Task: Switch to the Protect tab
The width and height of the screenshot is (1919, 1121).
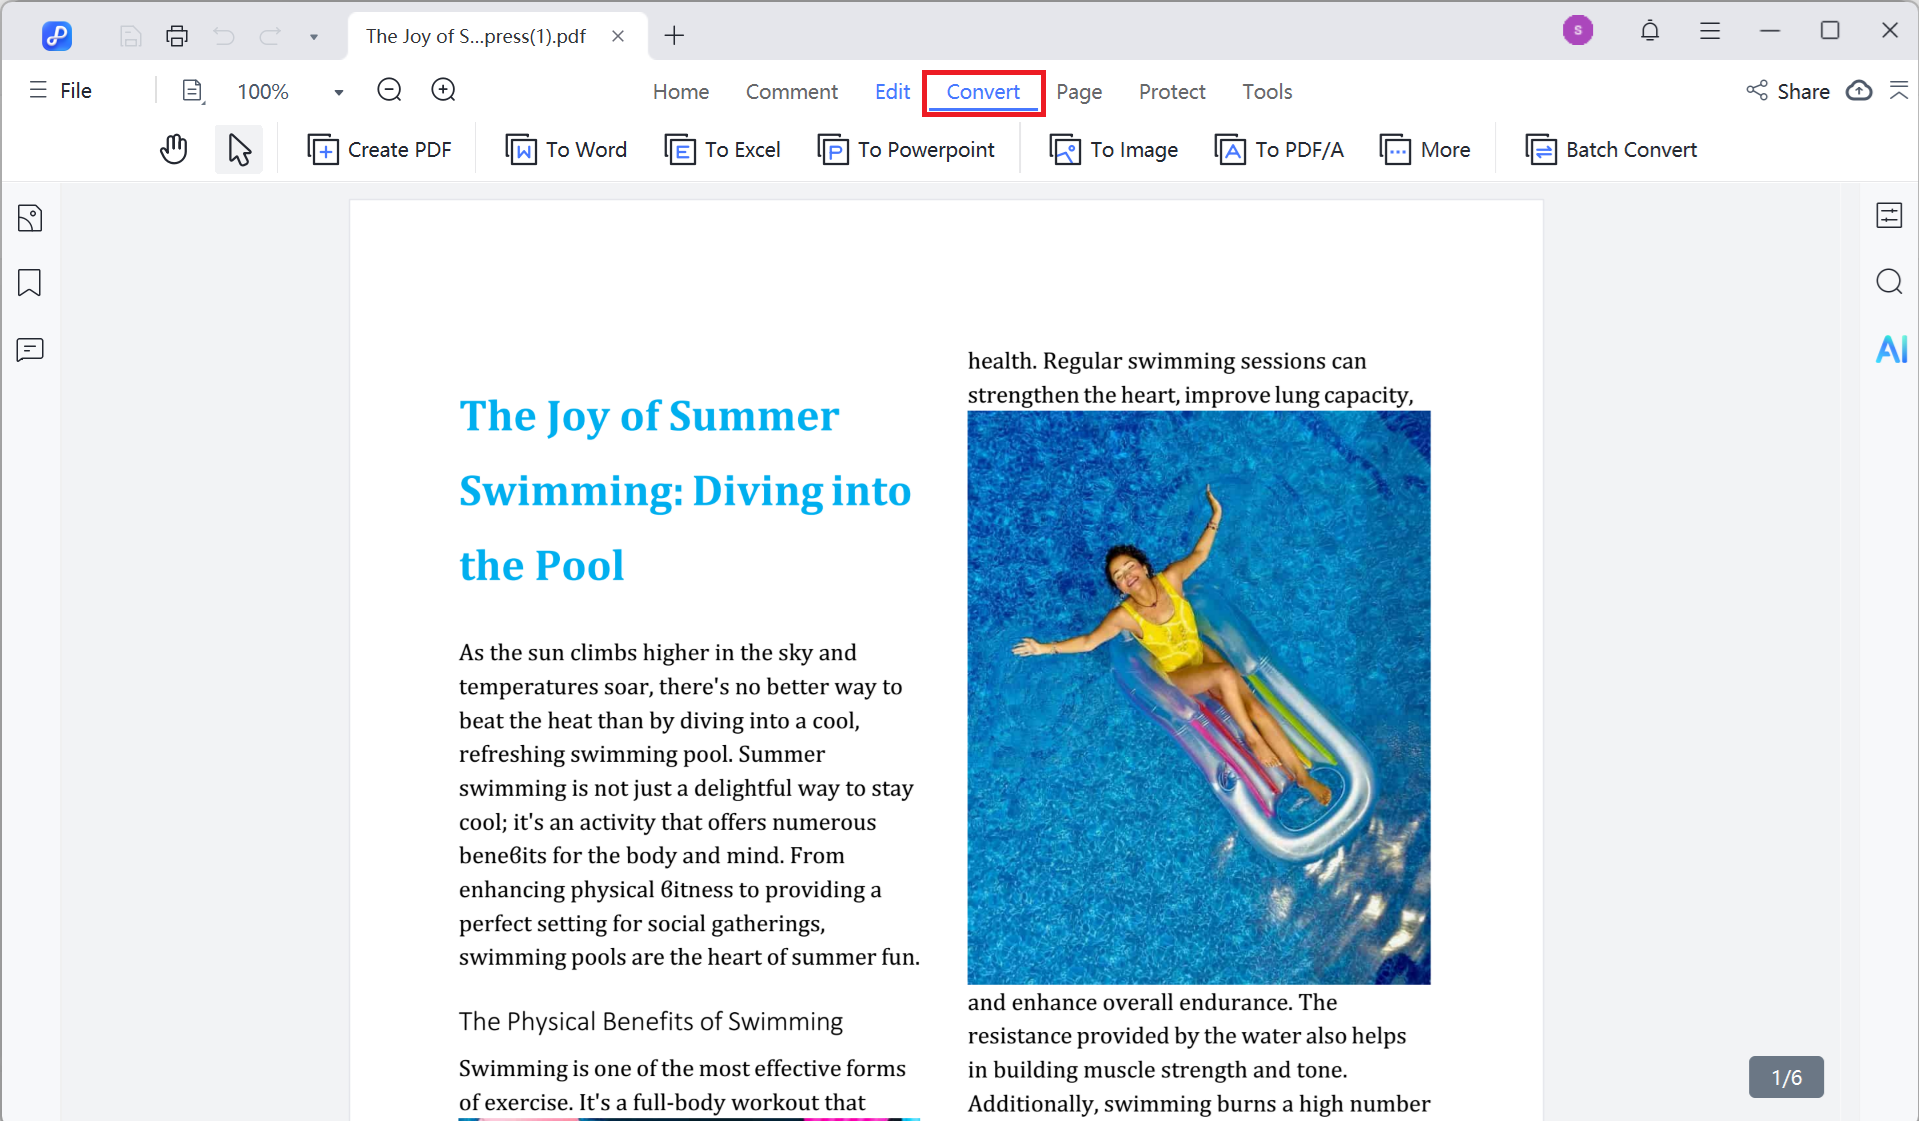Action: coord(1171,91)
